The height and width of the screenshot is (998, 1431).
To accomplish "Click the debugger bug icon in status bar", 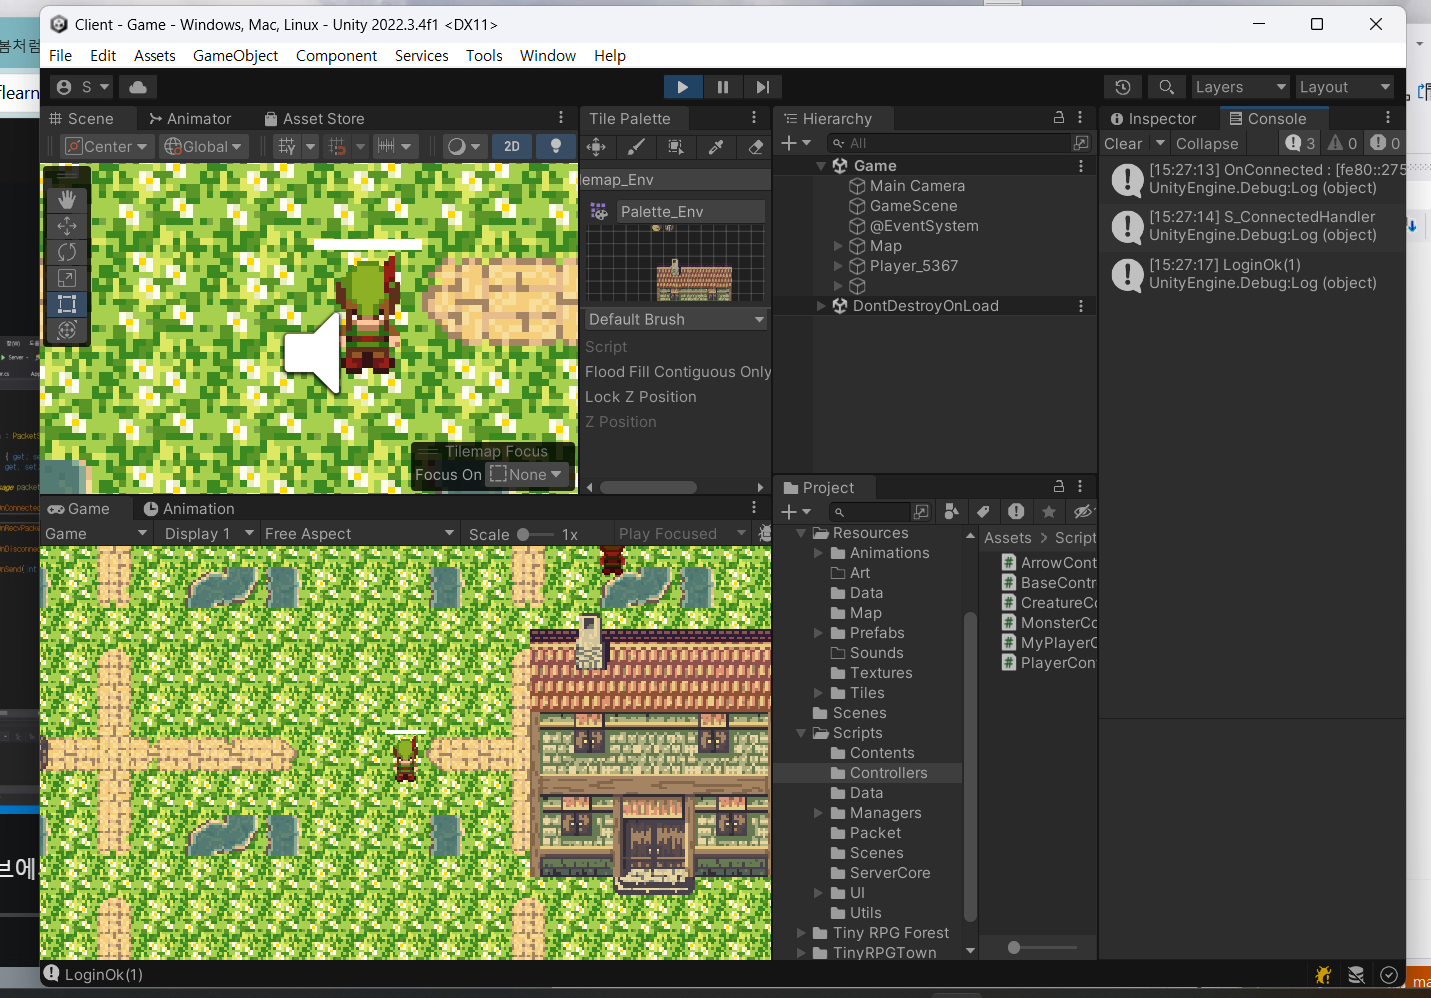I will click(x=1324, y=975).
